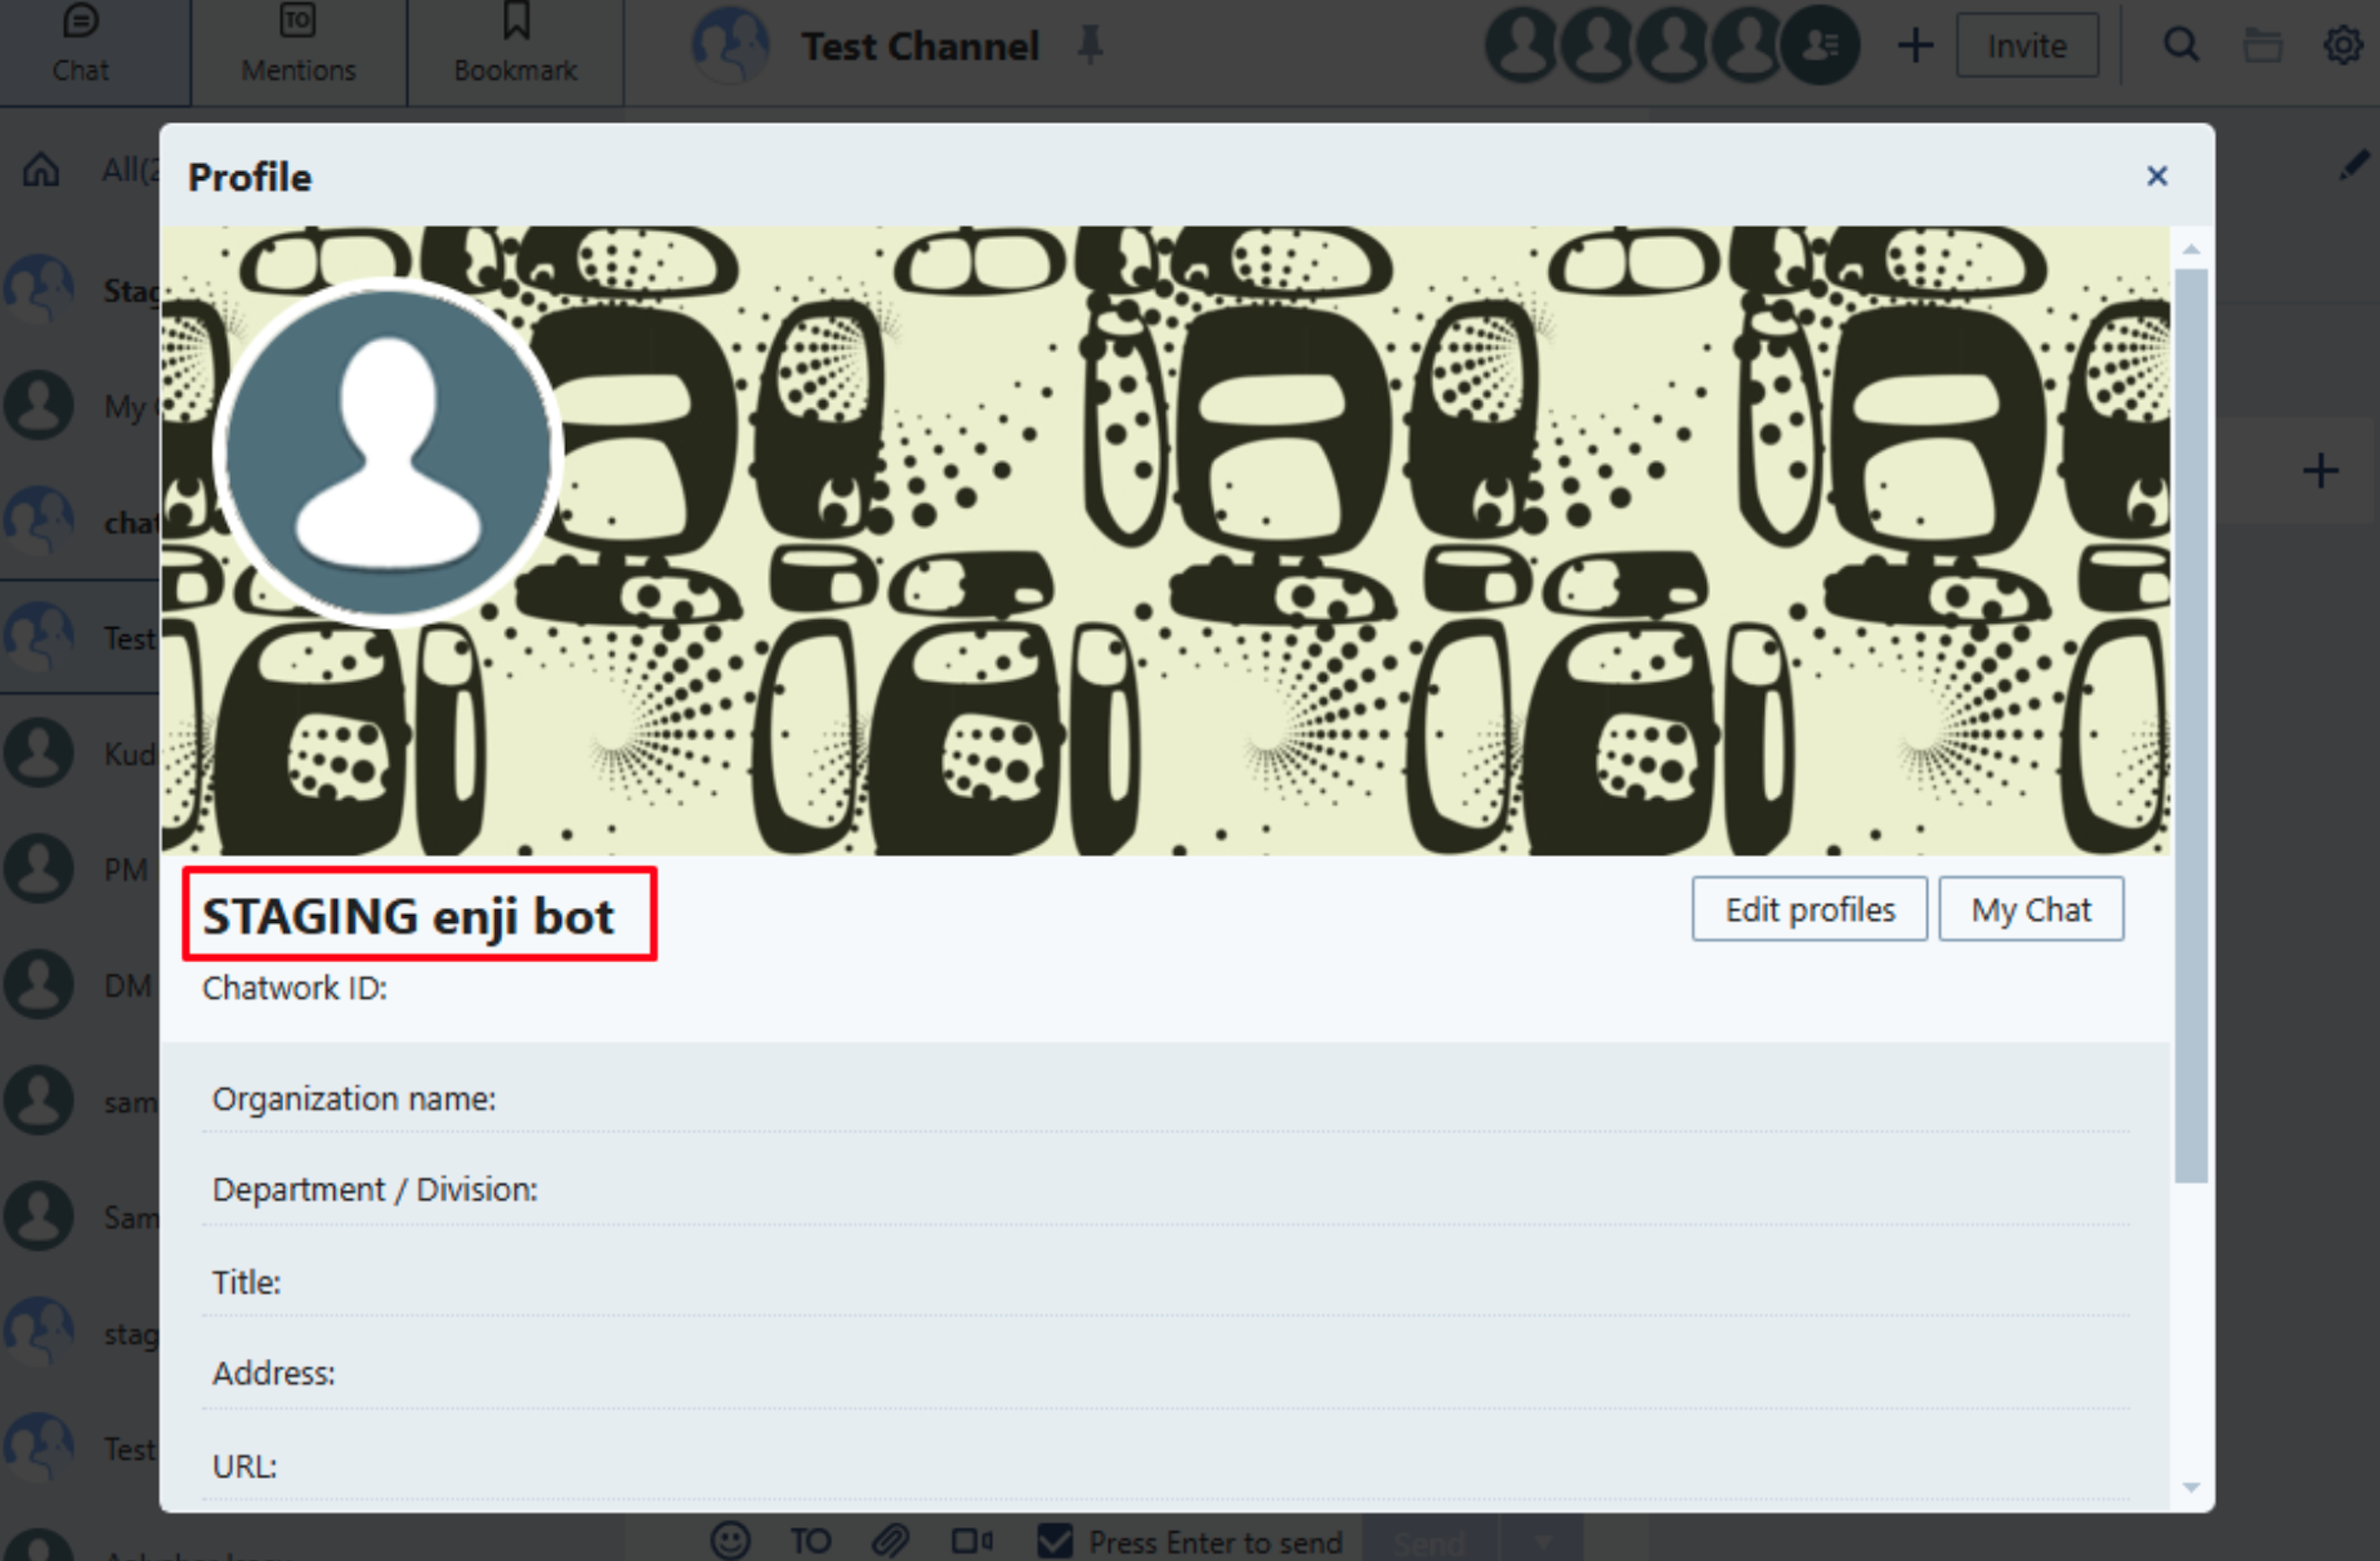2380x1561 pixels.
Task: Click the Title row
Action: (1166, 1282)
